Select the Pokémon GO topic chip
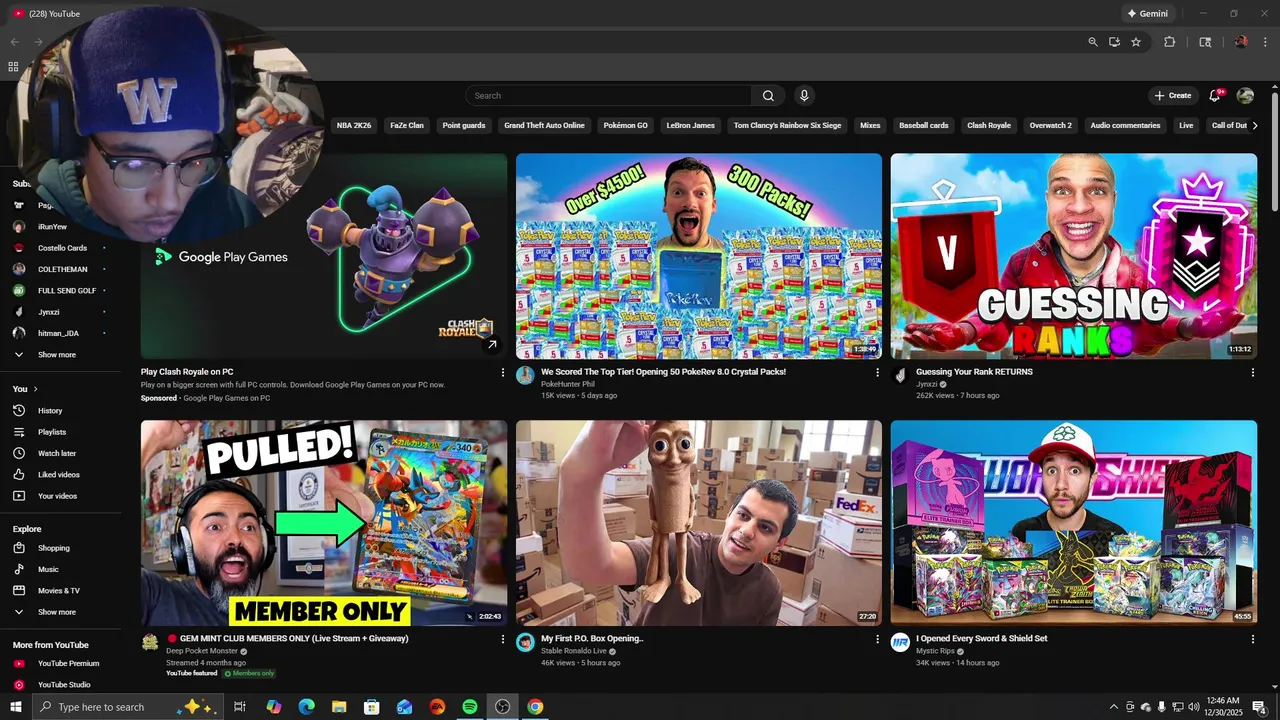The image size is (1280, 720). [x=626, y=126]
